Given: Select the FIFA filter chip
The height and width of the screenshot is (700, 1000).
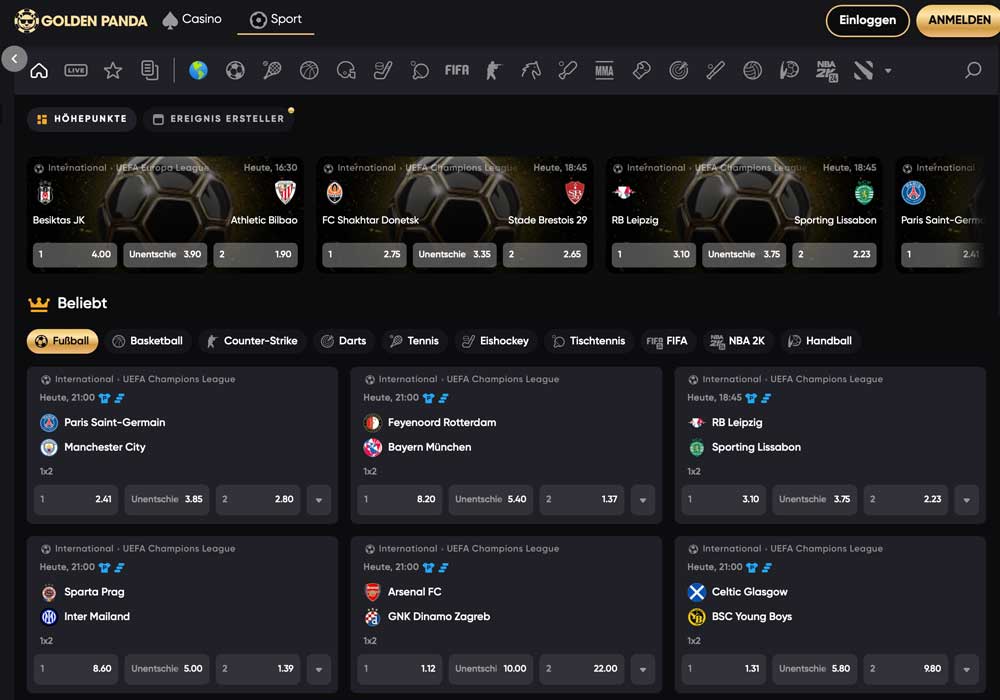Looking at the screenshot, I should pos(668,341).
